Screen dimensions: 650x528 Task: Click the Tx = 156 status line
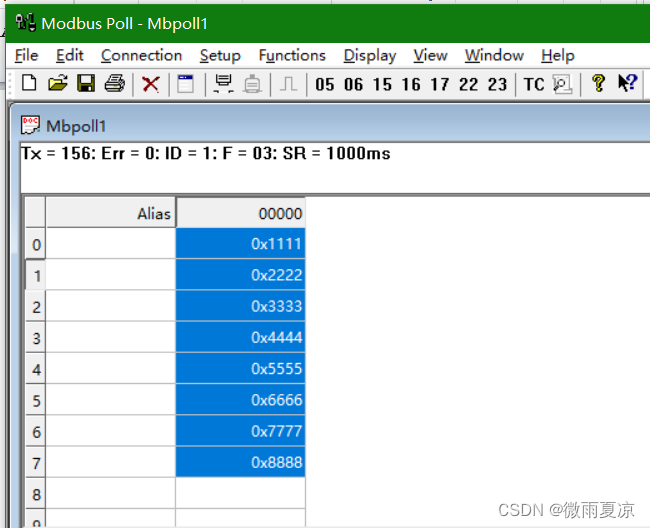206,153
